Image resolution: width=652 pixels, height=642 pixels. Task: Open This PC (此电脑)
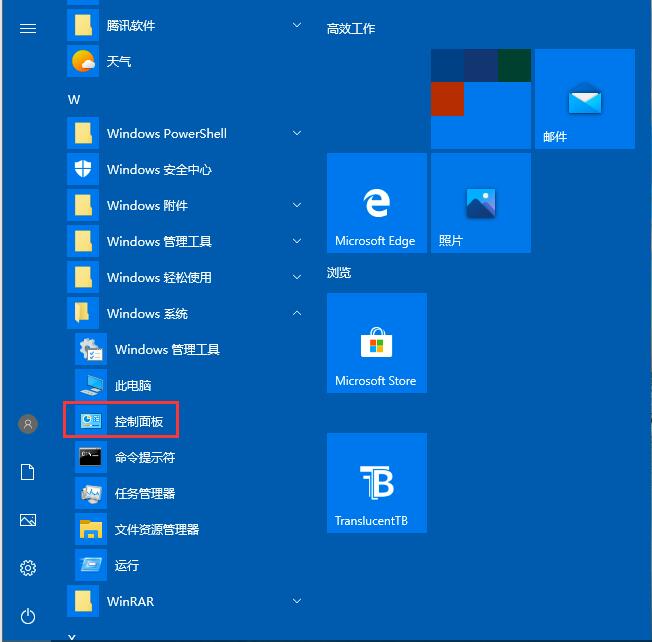pyautogui.click(x=132, y=385)
